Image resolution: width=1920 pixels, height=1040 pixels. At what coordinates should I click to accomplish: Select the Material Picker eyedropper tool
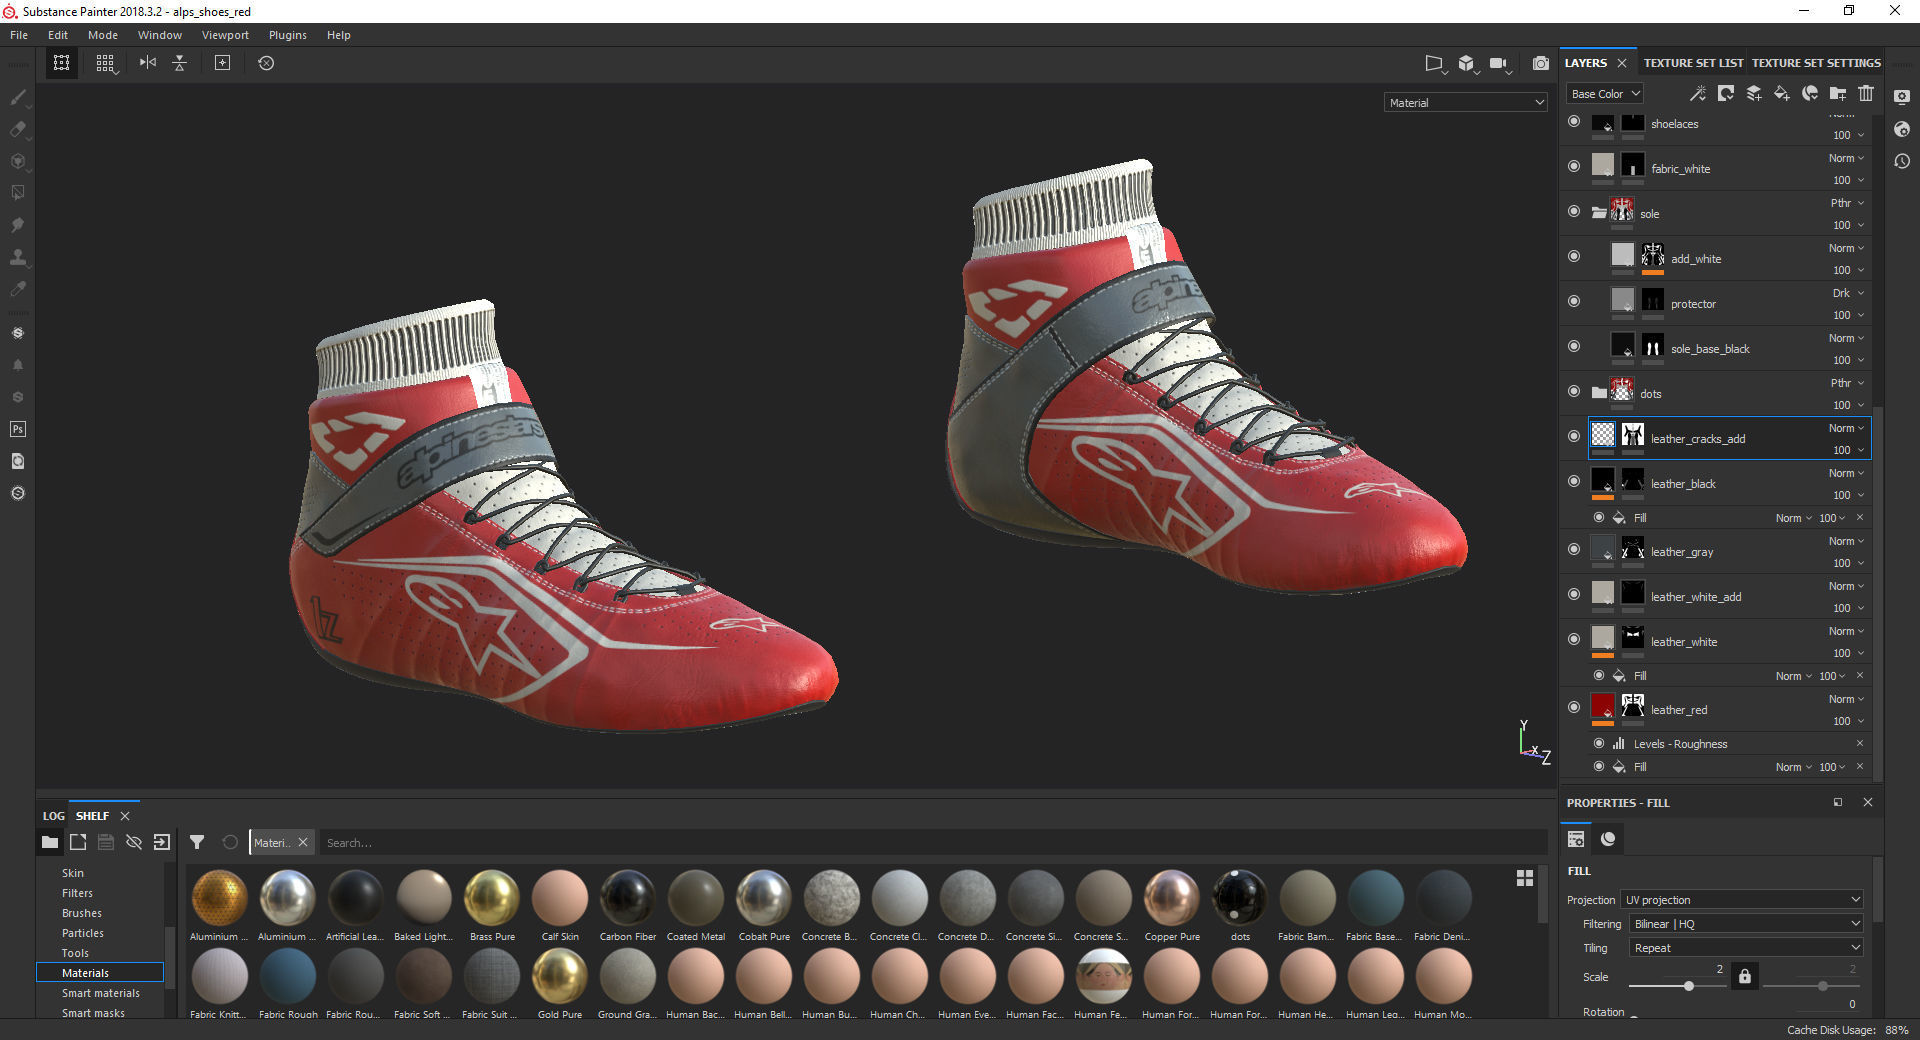click(18, 289)
